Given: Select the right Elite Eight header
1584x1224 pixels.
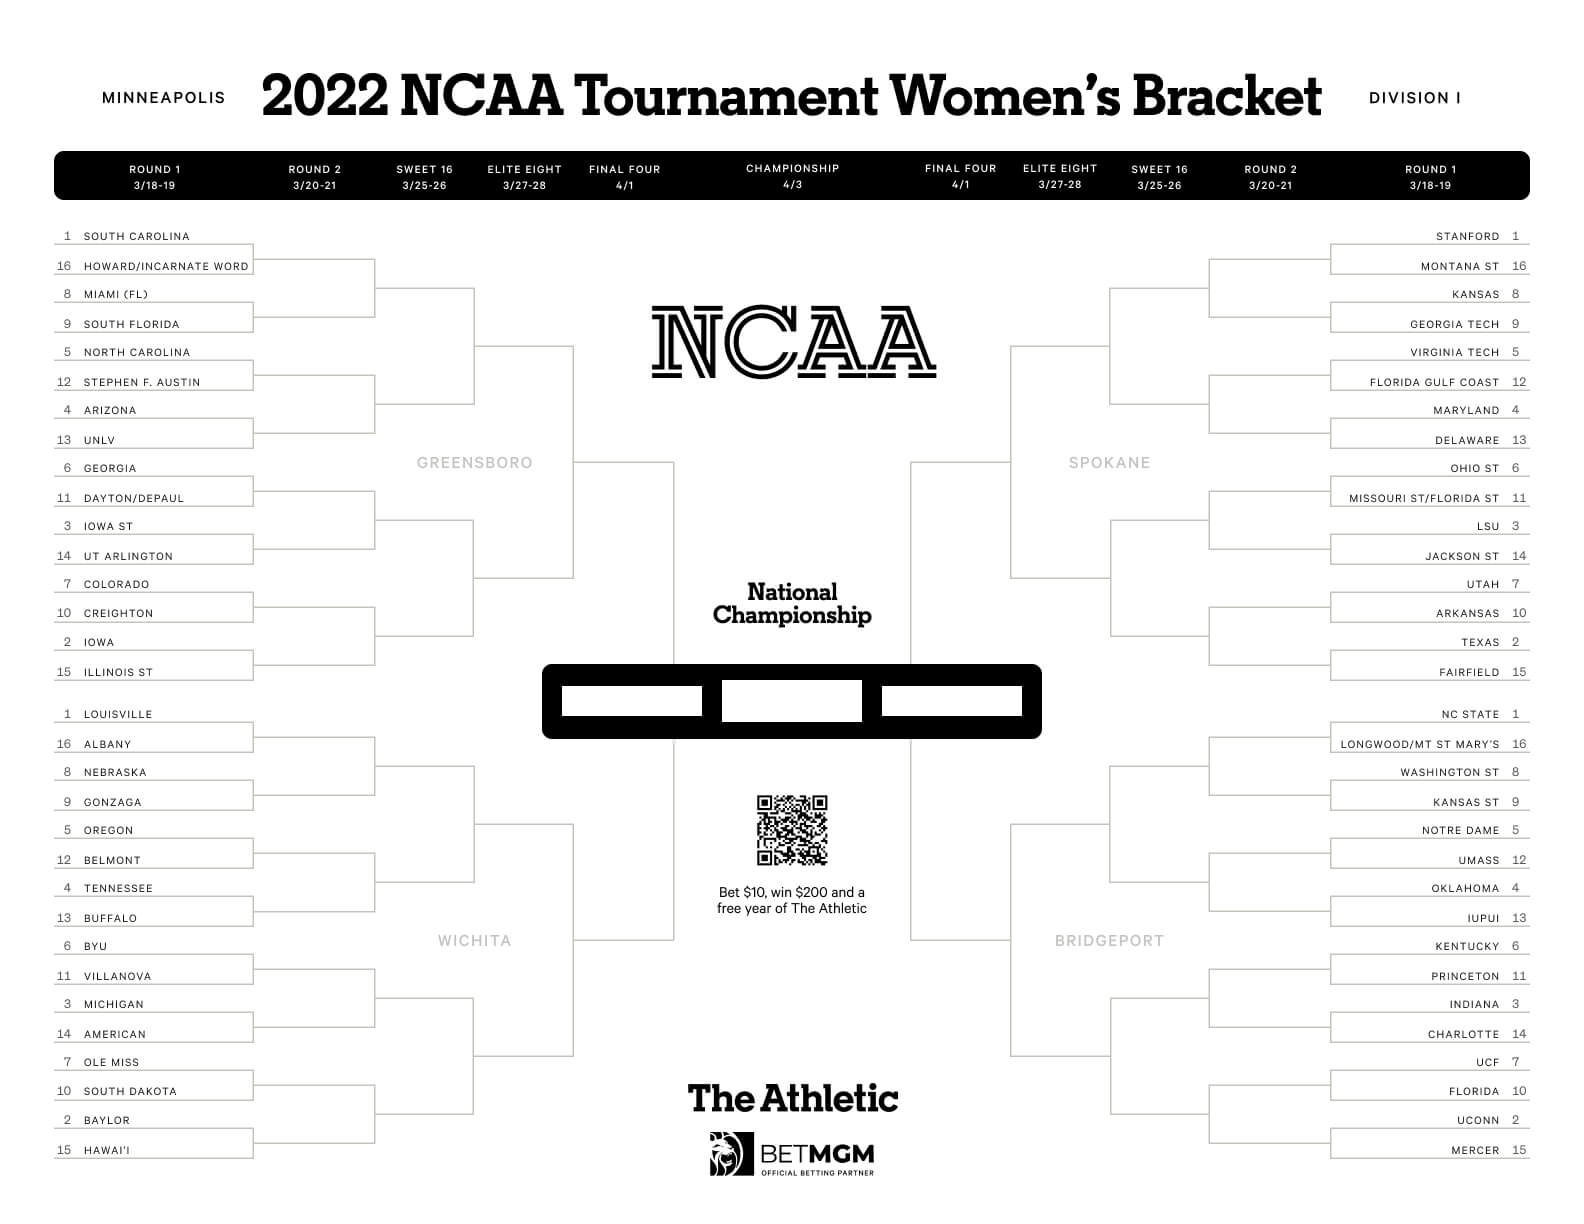Looking at the screenshot, I should click(x=1060, y=176).
